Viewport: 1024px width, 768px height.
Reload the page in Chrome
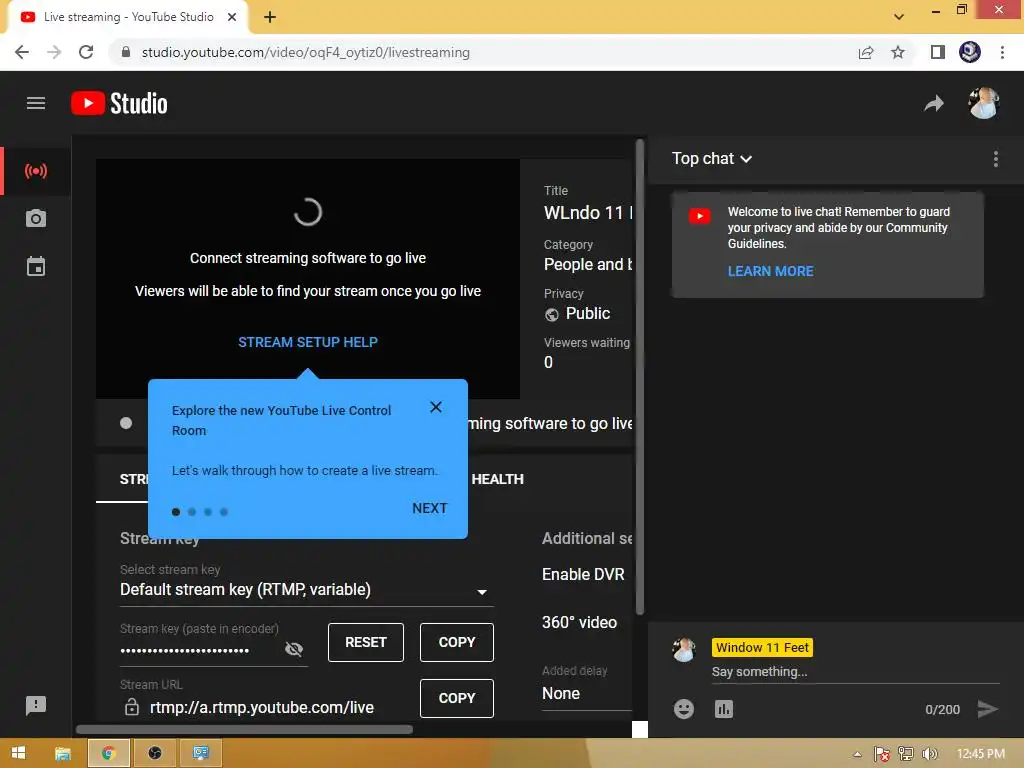tap(86, 52)
